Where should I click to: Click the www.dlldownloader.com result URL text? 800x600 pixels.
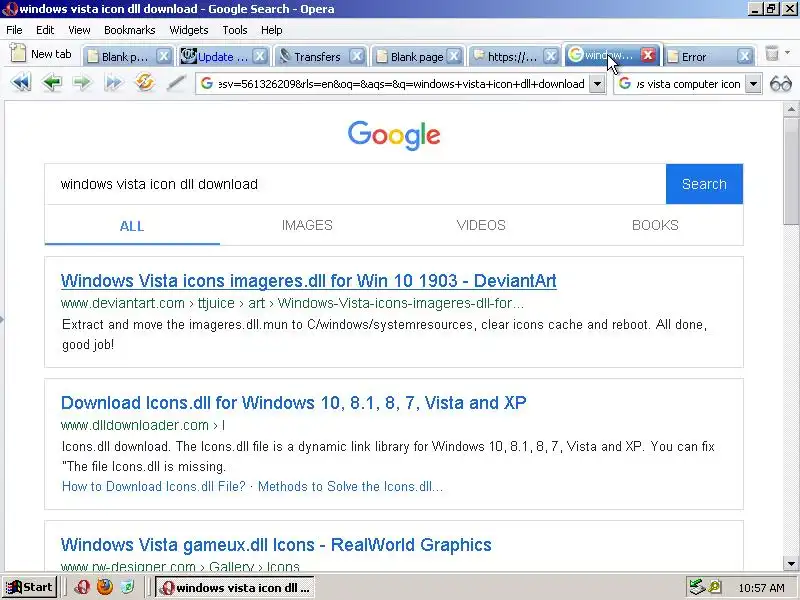coord(142,425)
